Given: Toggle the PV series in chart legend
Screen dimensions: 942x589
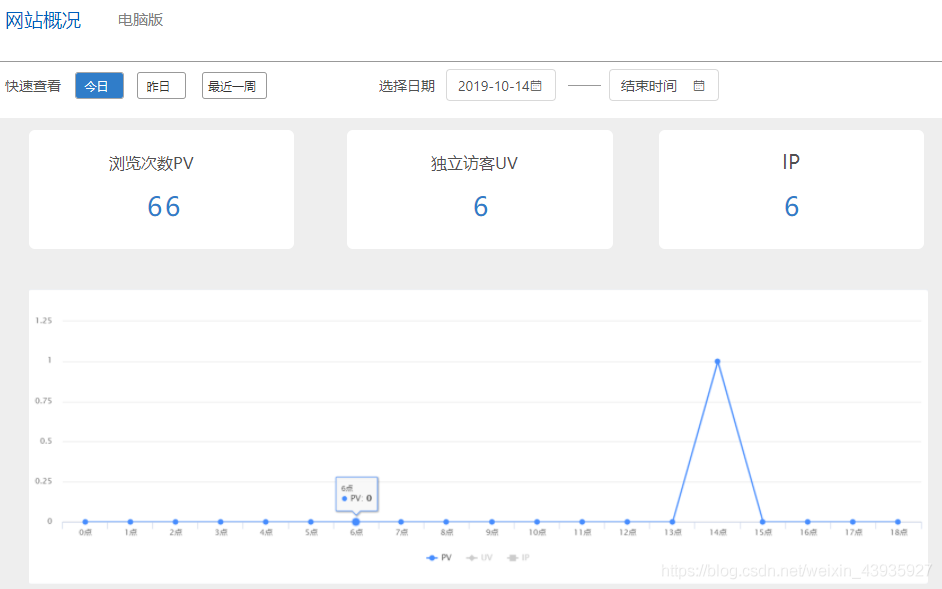Looking at the screenshot, I should [438, 557].
